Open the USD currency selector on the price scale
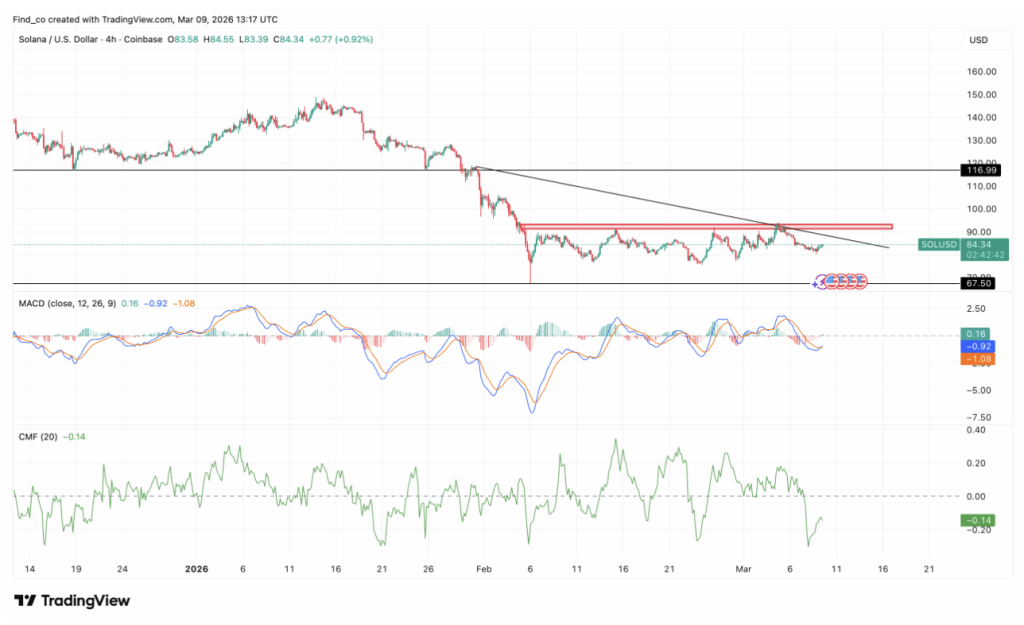1024x625 pixels. (x=980, y=40)
